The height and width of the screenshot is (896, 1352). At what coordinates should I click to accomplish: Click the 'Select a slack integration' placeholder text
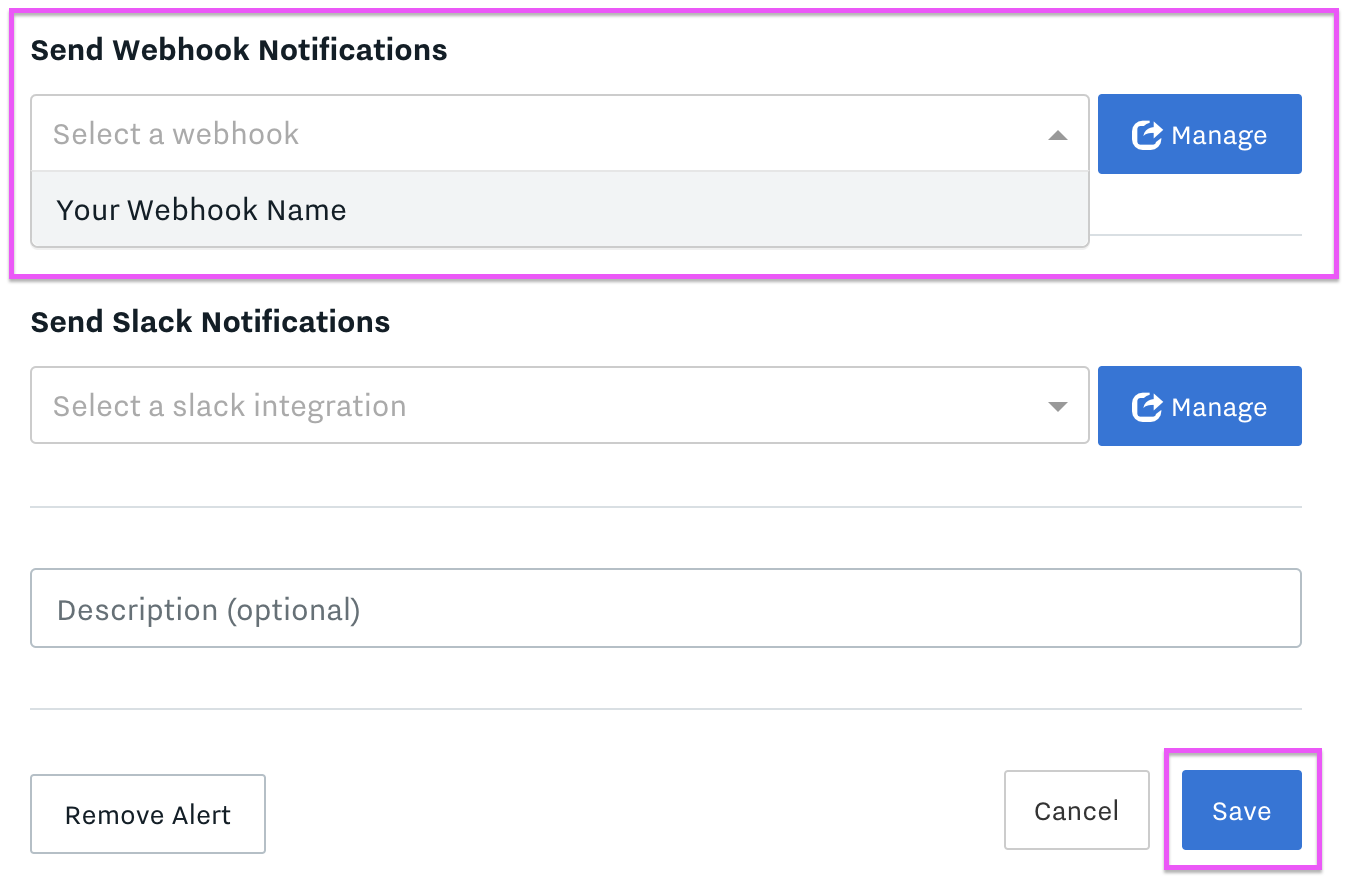[x=229, y=406]
